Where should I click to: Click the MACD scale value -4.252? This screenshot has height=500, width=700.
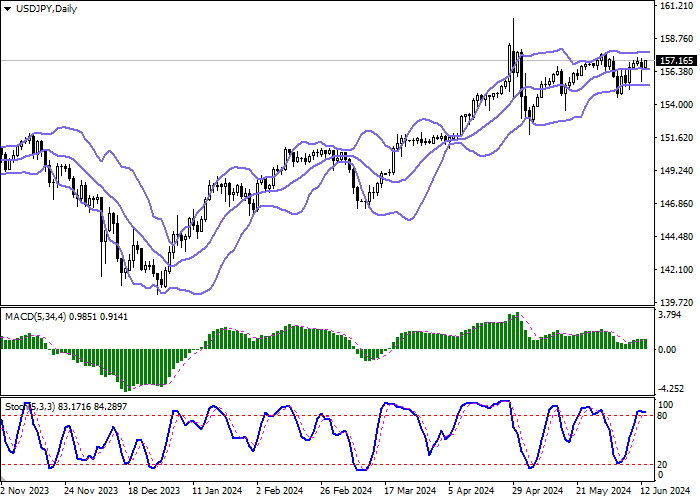[670, 389]
